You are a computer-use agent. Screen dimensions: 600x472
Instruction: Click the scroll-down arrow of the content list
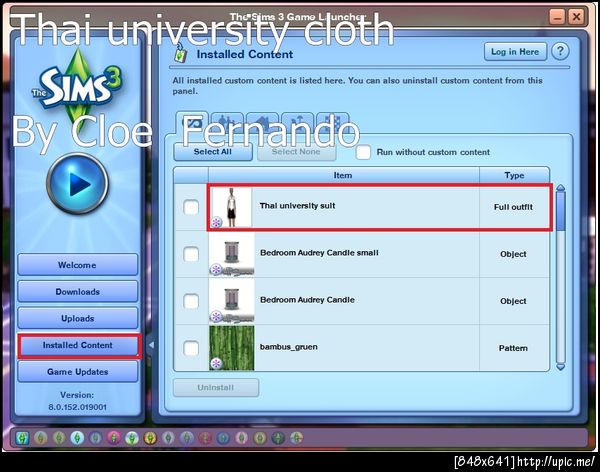561,367
